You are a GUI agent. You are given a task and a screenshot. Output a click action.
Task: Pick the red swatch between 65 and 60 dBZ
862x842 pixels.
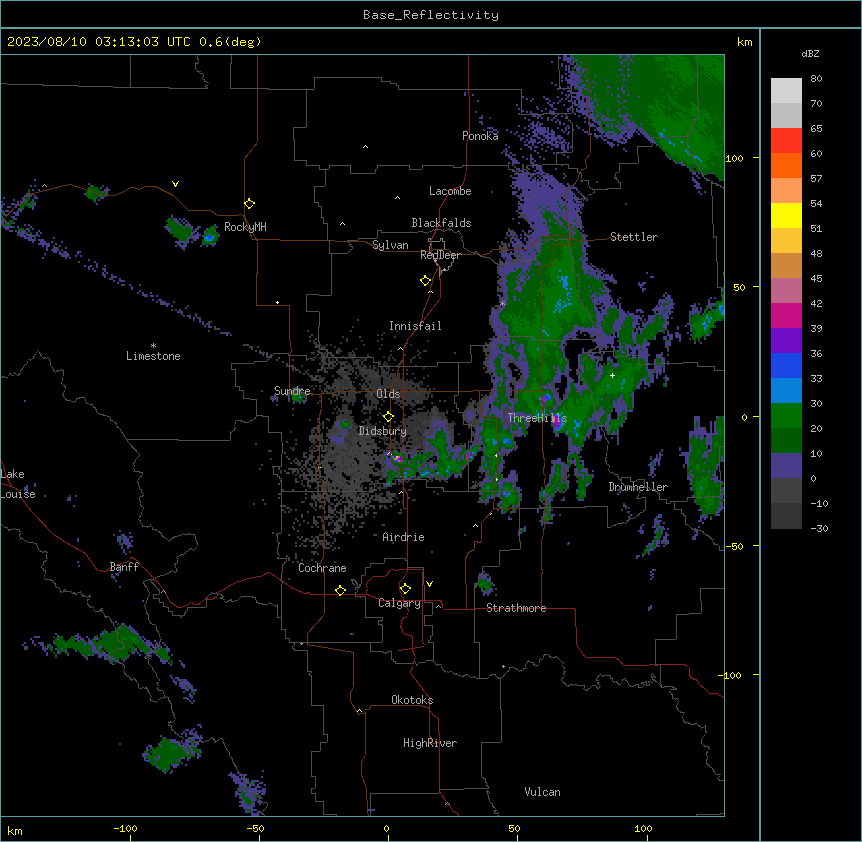[786, 141]
